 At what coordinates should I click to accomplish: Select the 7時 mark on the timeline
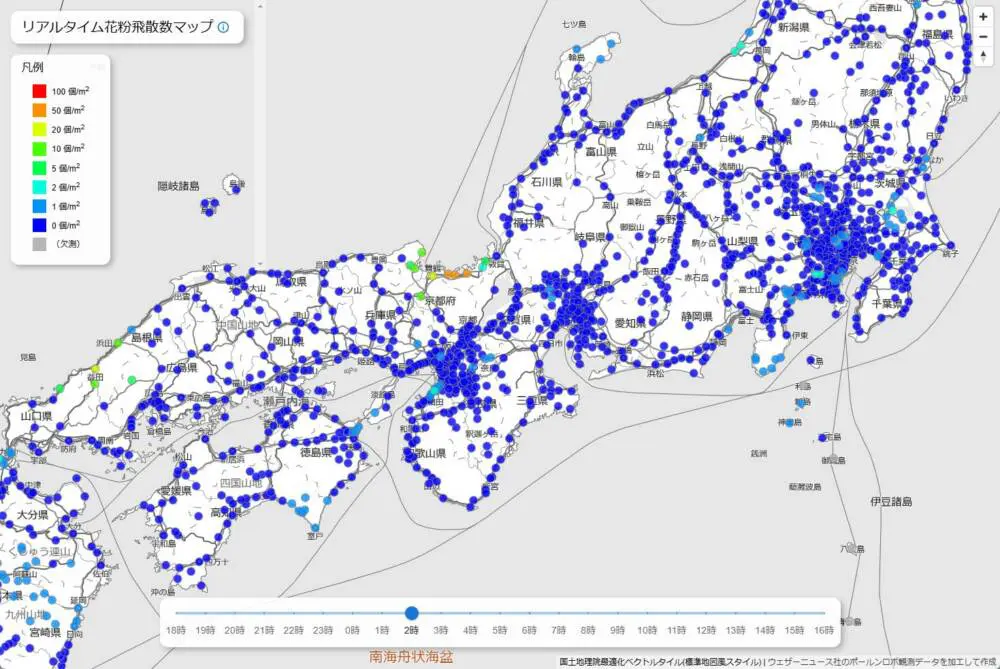[x=559, y=630]
